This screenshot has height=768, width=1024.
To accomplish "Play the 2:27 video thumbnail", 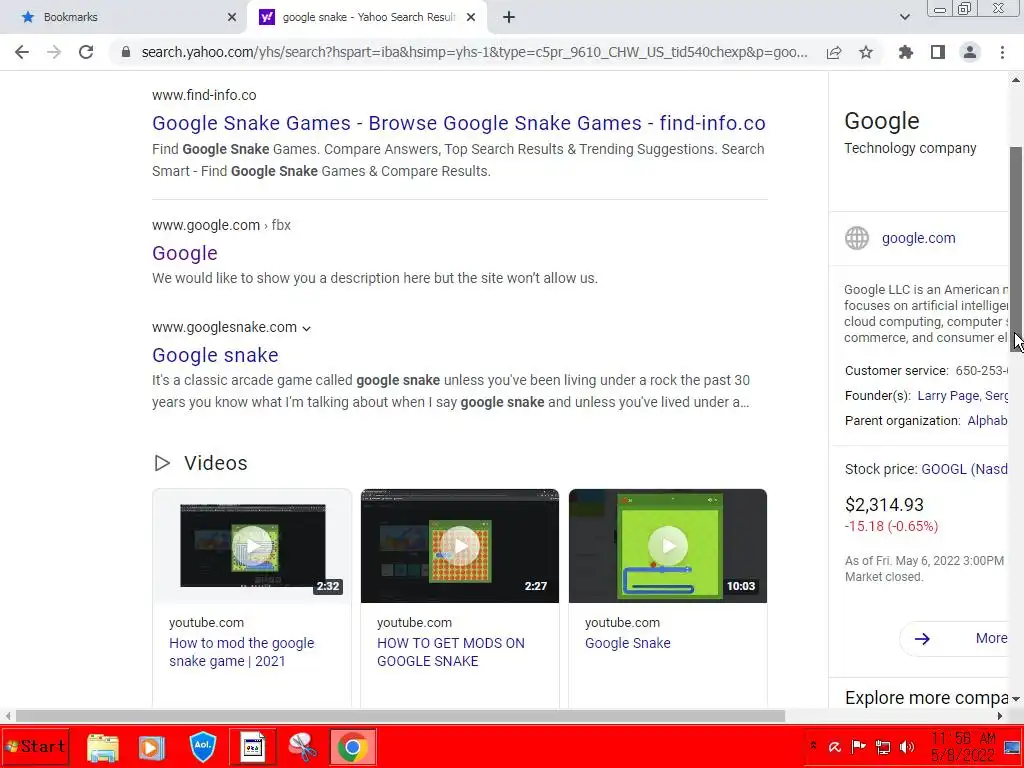I will coord(460,546).
